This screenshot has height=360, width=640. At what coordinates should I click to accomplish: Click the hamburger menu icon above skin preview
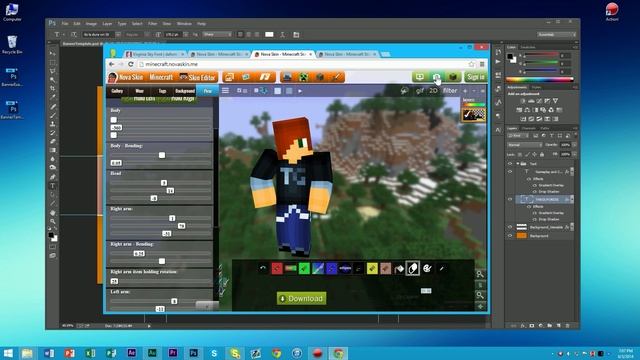(x=225, y=91)
